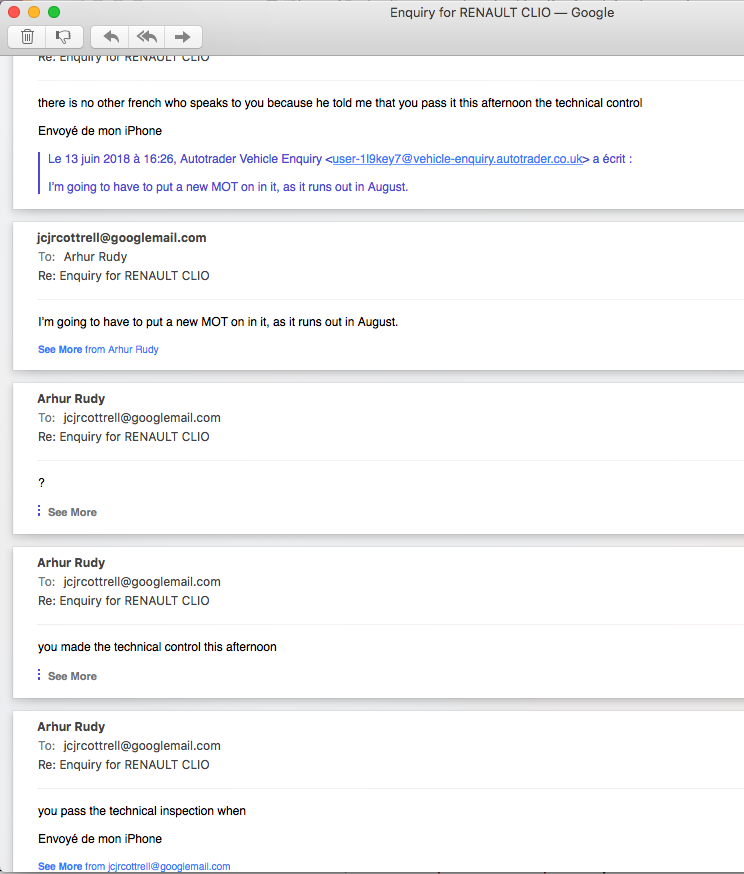The width and height of the screenshot is (744, 874).
Task: Click the Forward arrow icon
Action: point(183,37)
